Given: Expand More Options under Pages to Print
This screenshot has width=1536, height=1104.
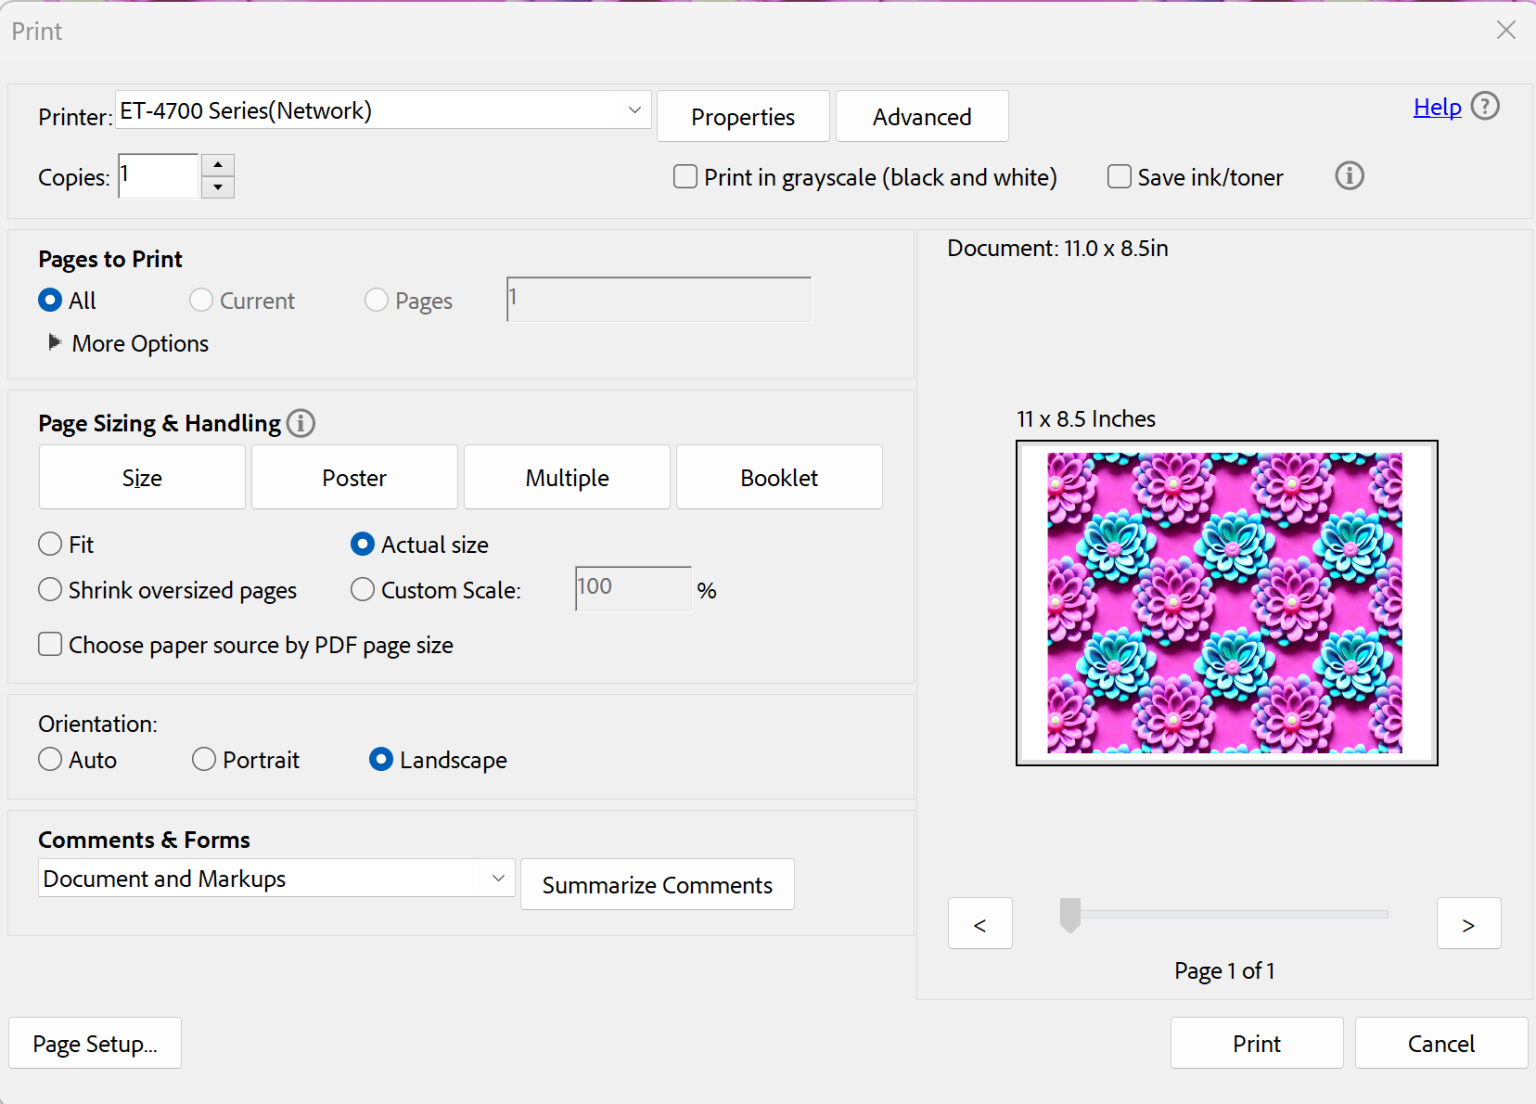Looking at the screenshot, I should [x=55, y=343].
